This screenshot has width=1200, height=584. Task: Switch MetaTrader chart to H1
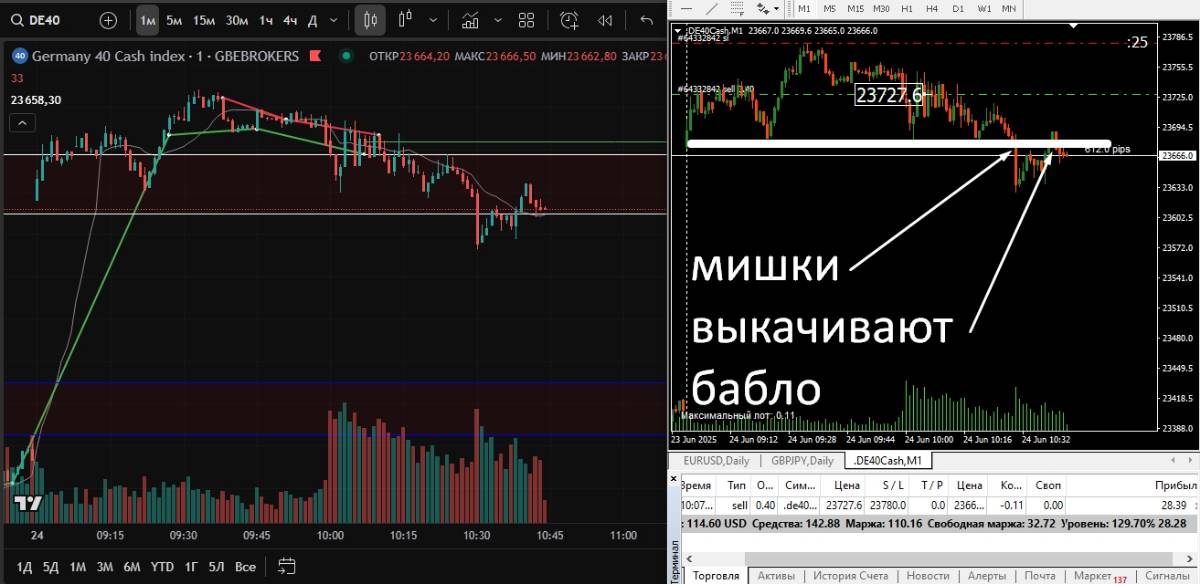click(908, 8)
